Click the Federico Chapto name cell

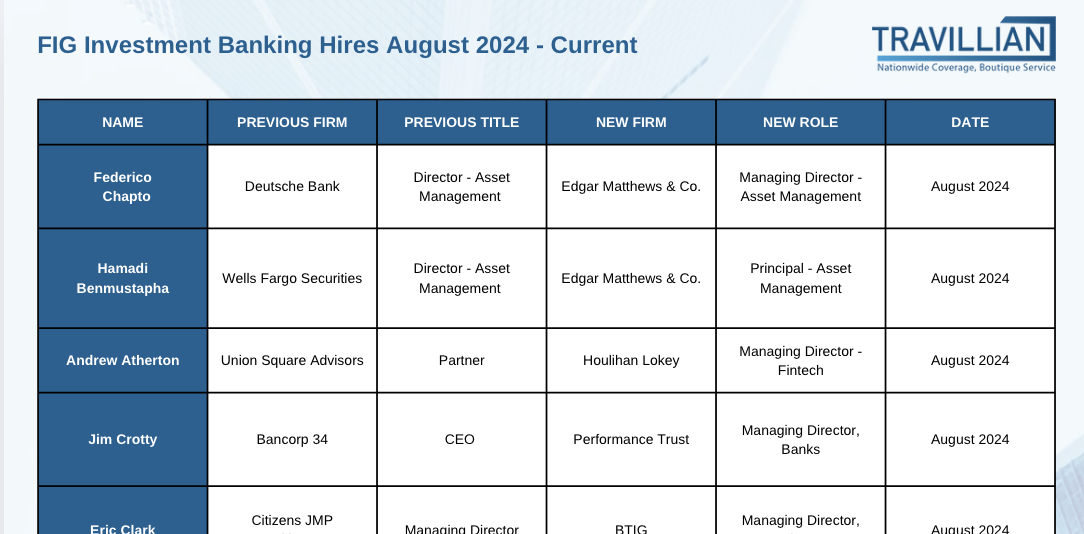[x=123, y=187]
